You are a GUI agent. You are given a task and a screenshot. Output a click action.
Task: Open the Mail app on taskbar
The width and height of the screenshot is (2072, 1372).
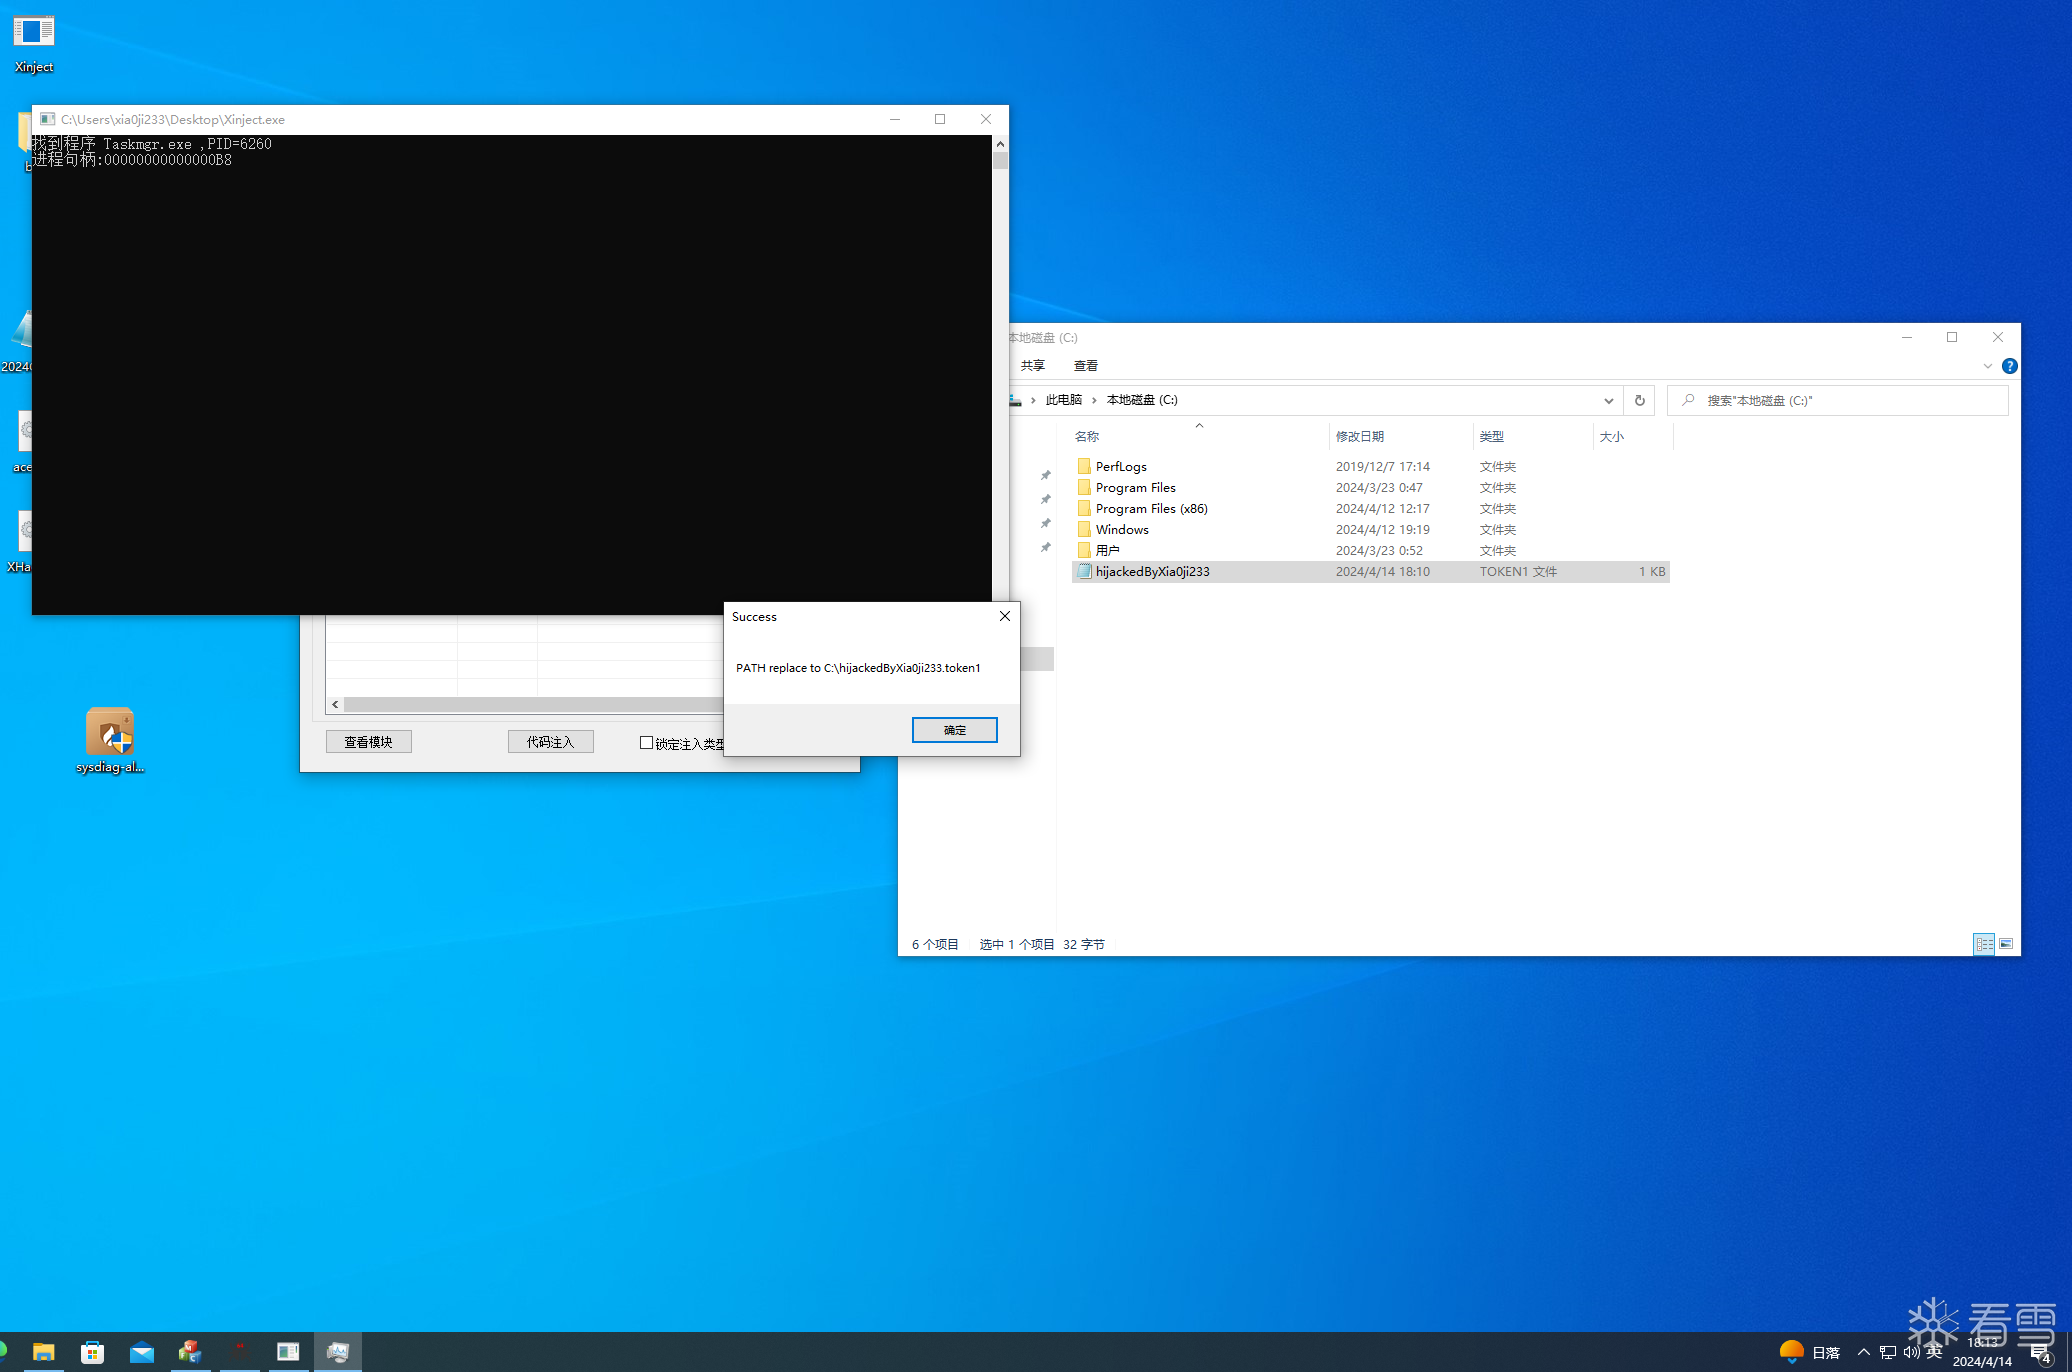coord(142,1352)
